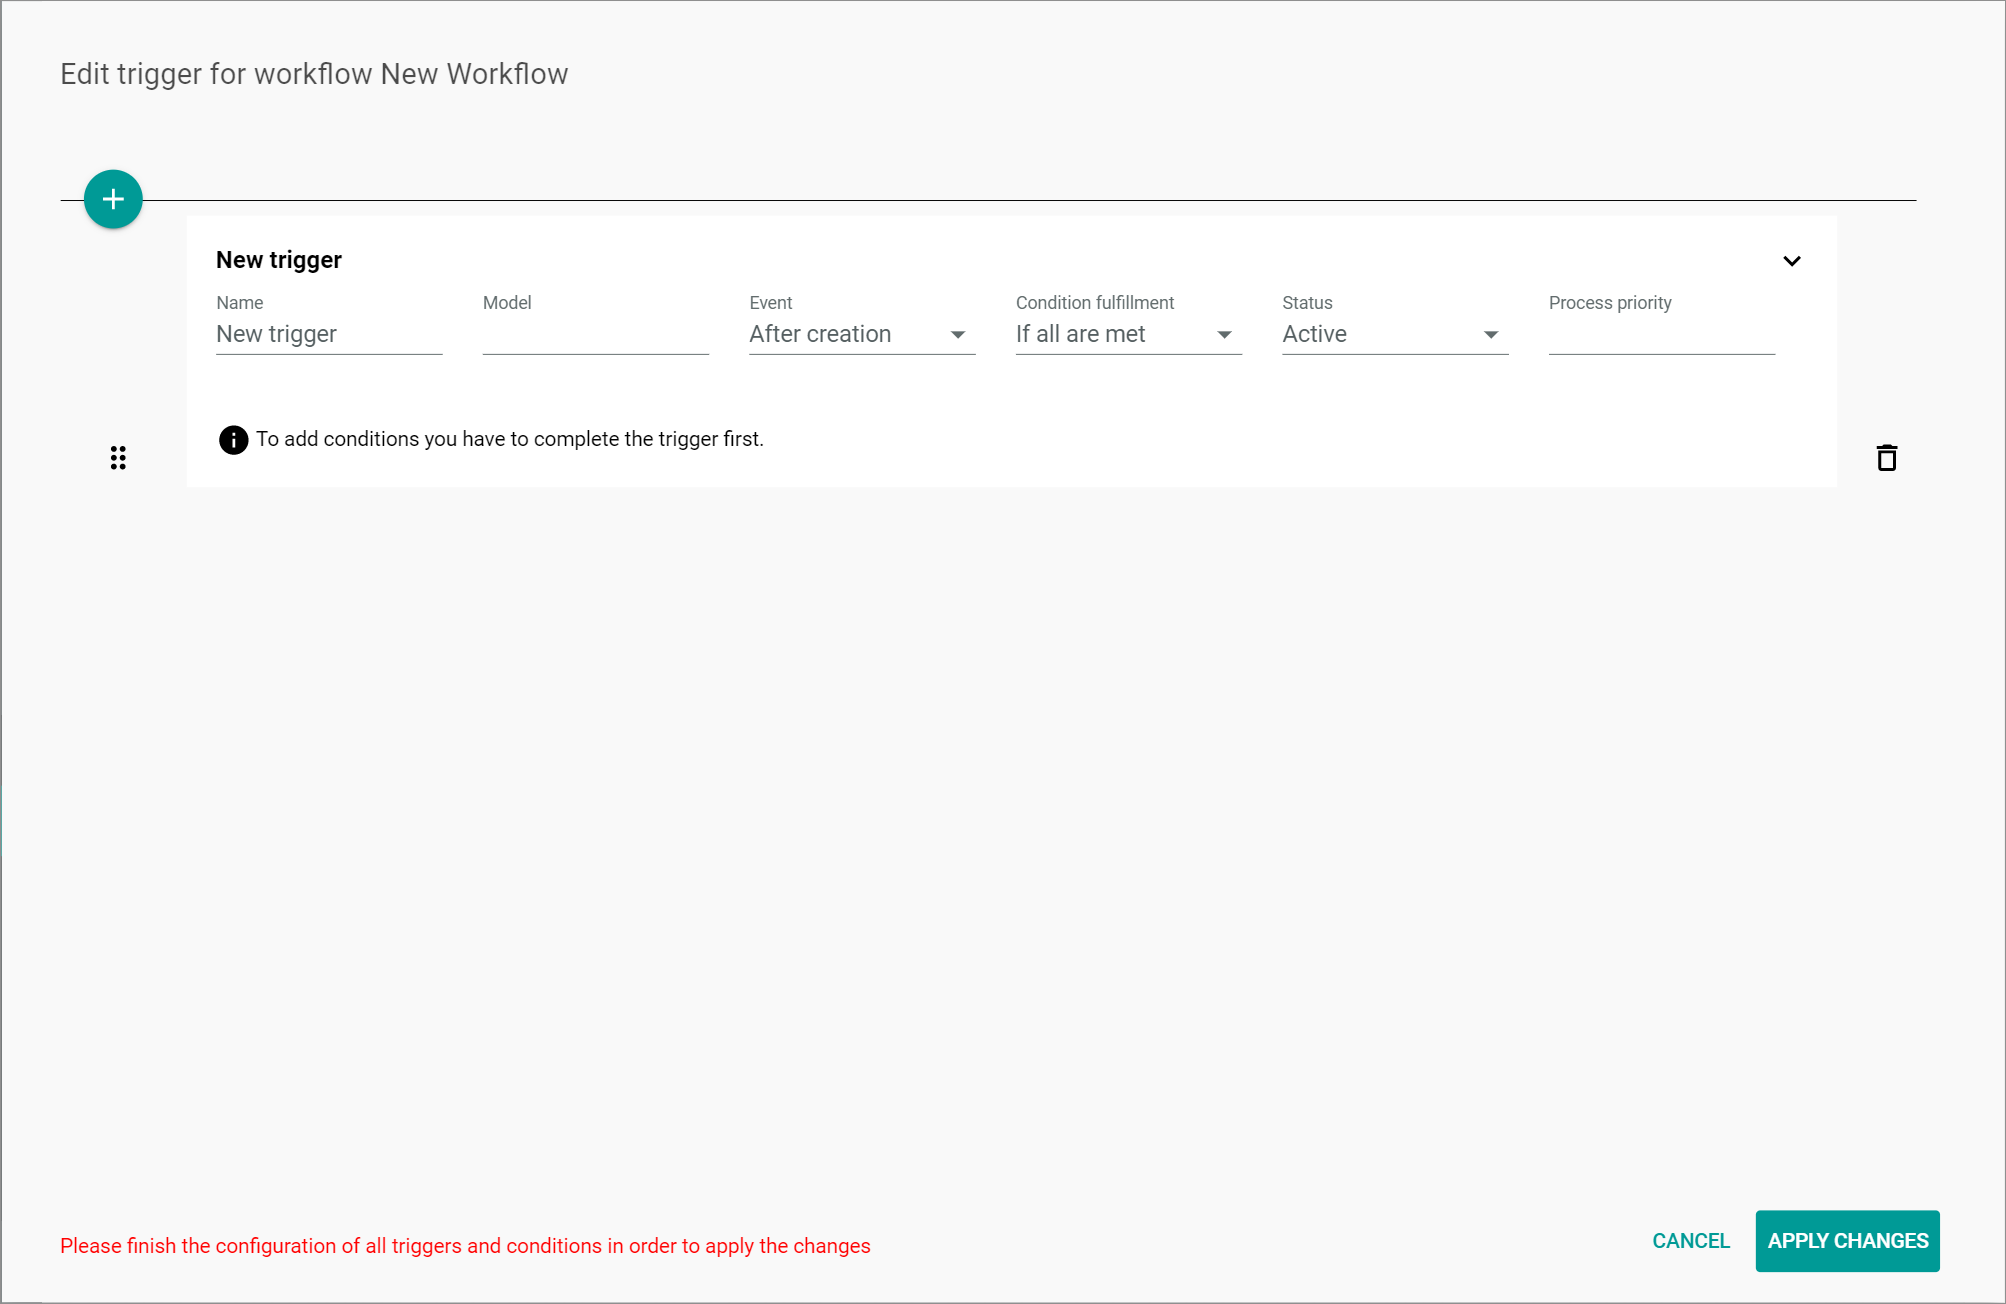Viewport: 2006px width, 1304px height.
Task: Click the Event field label
Action: pyautogui.click(x=770, y=303)
